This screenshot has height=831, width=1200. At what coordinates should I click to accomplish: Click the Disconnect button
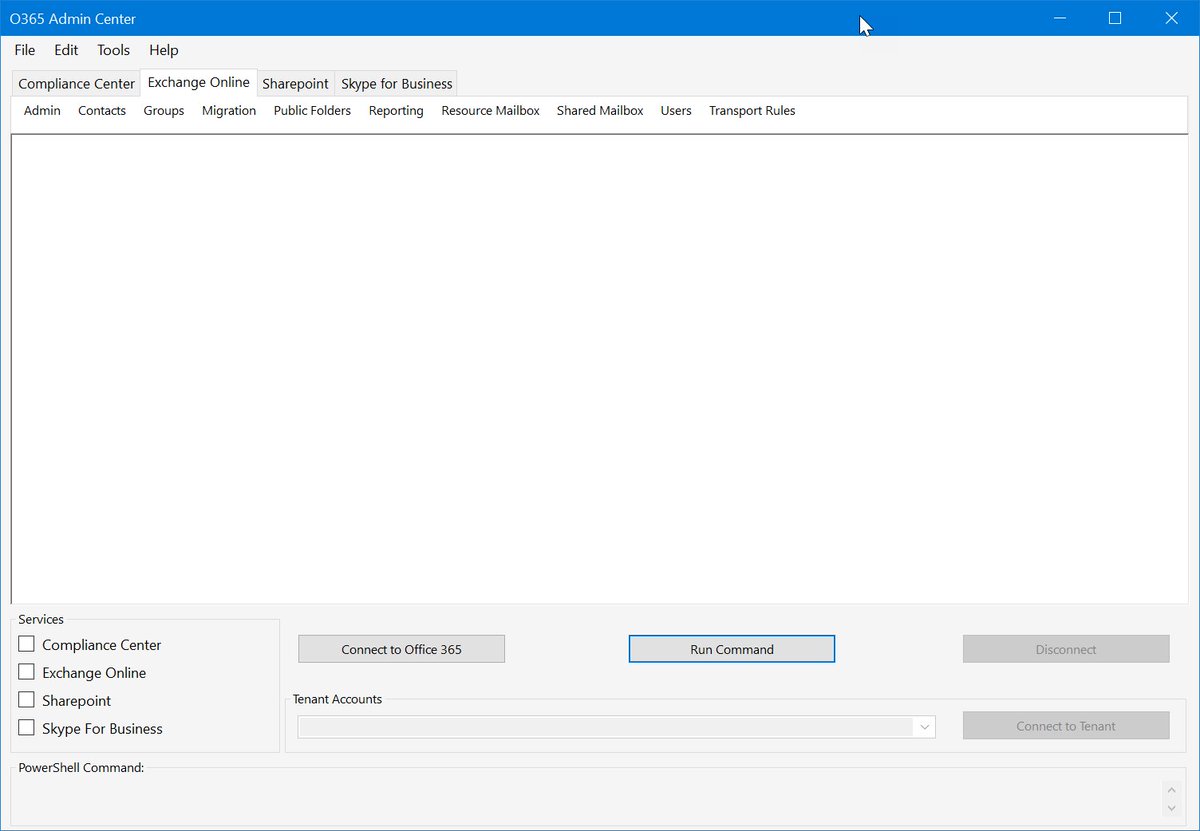click(x=1066, y=649)
